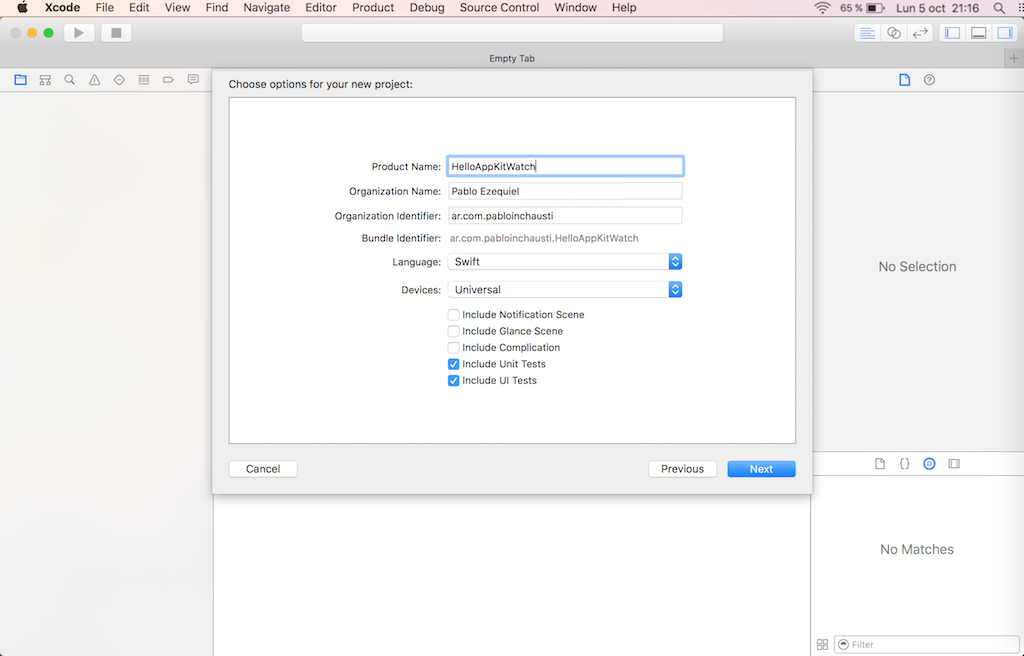
Task: Open the Edit menu
Action: (139, 8)
